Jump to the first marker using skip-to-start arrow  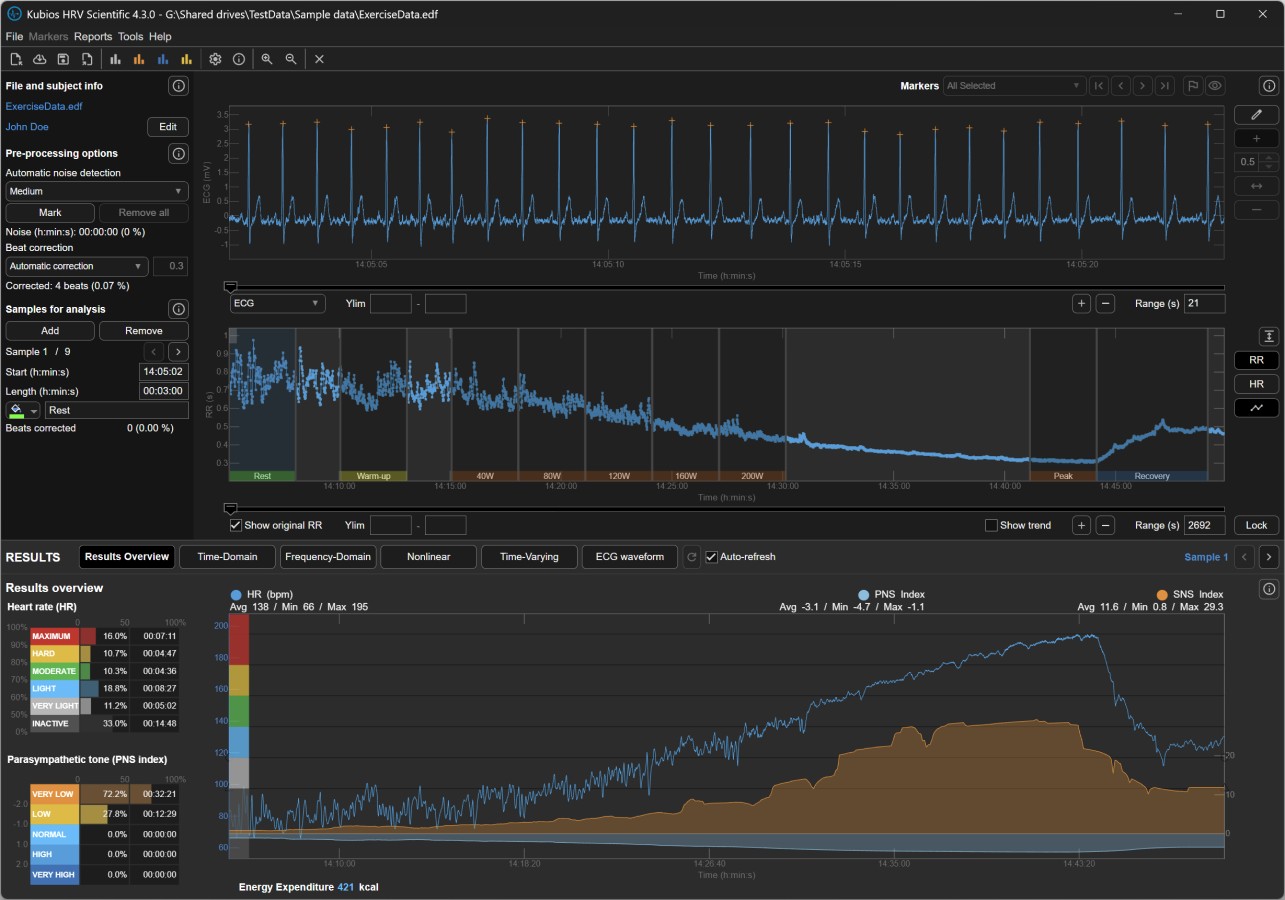(x=1099, y=86)
